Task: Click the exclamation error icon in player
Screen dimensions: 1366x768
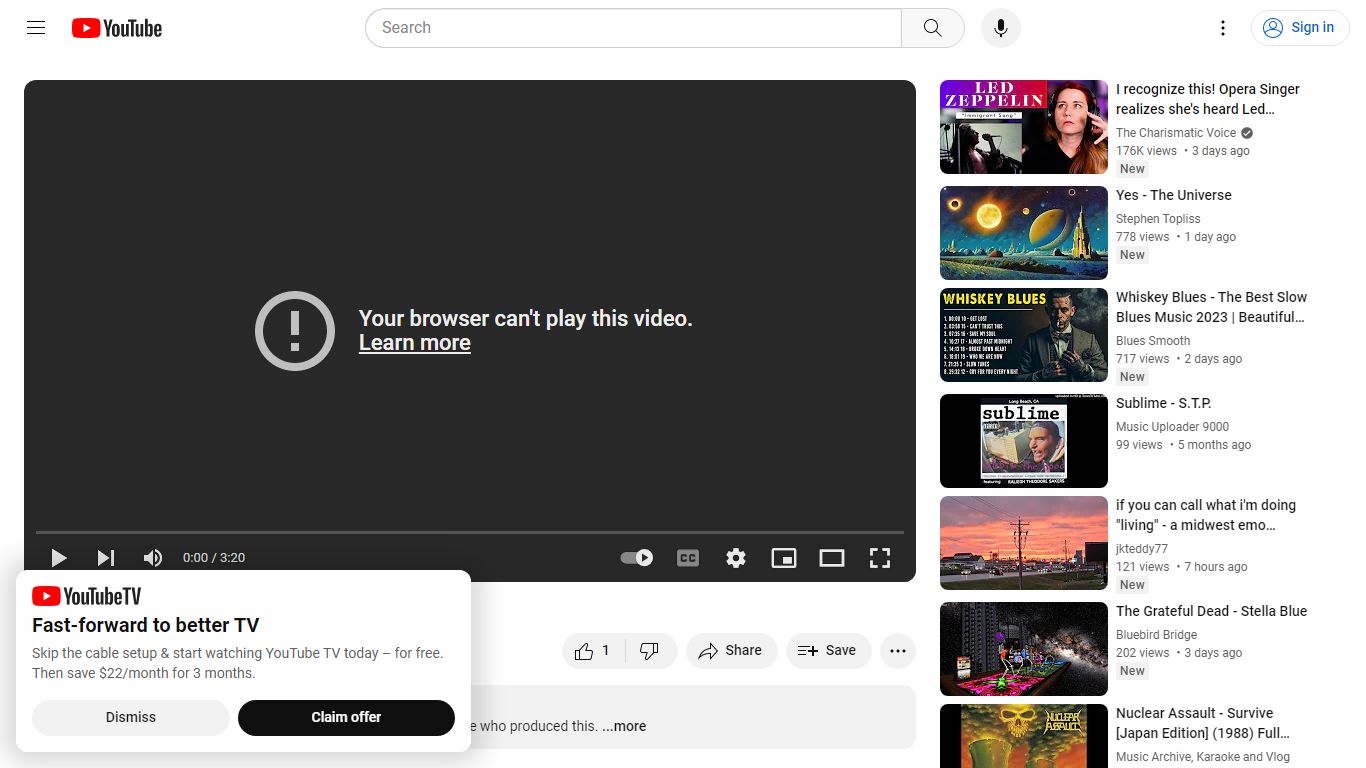Action: 295,331
